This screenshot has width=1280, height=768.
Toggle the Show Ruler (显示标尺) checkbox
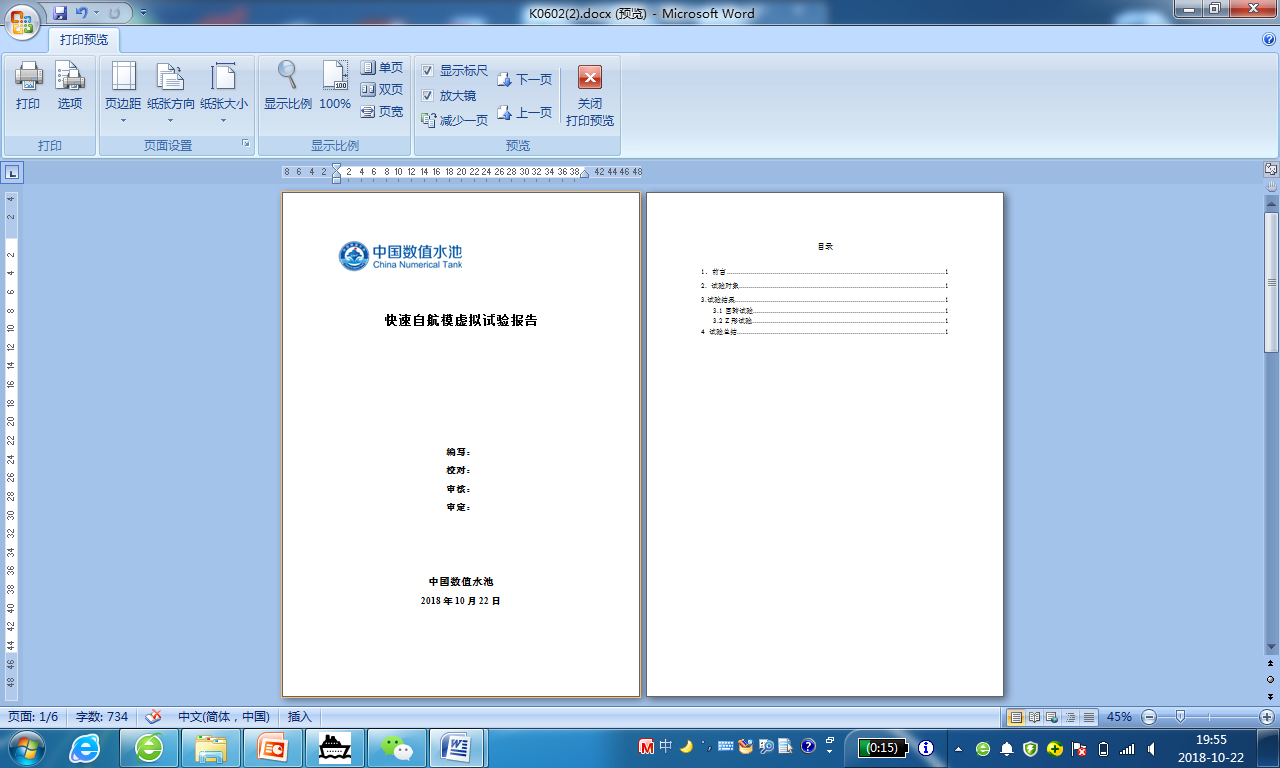428,71
